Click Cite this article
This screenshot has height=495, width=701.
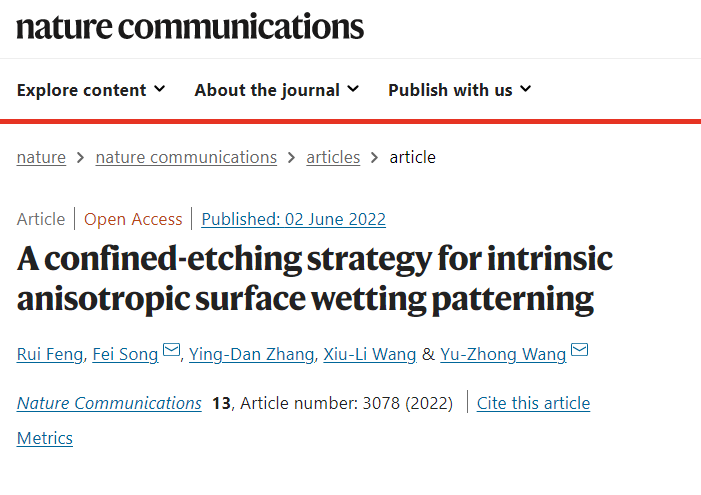(533, 403)
